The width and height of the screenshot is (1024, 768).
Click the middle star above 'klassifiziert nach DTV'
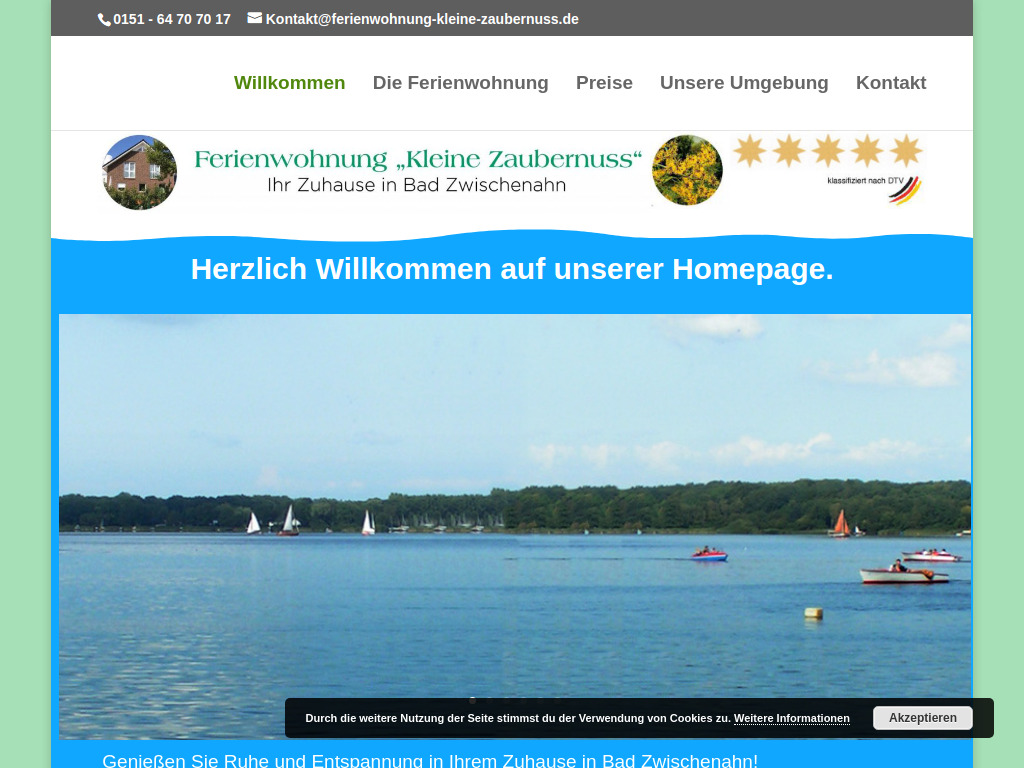(x=826, y=149)
